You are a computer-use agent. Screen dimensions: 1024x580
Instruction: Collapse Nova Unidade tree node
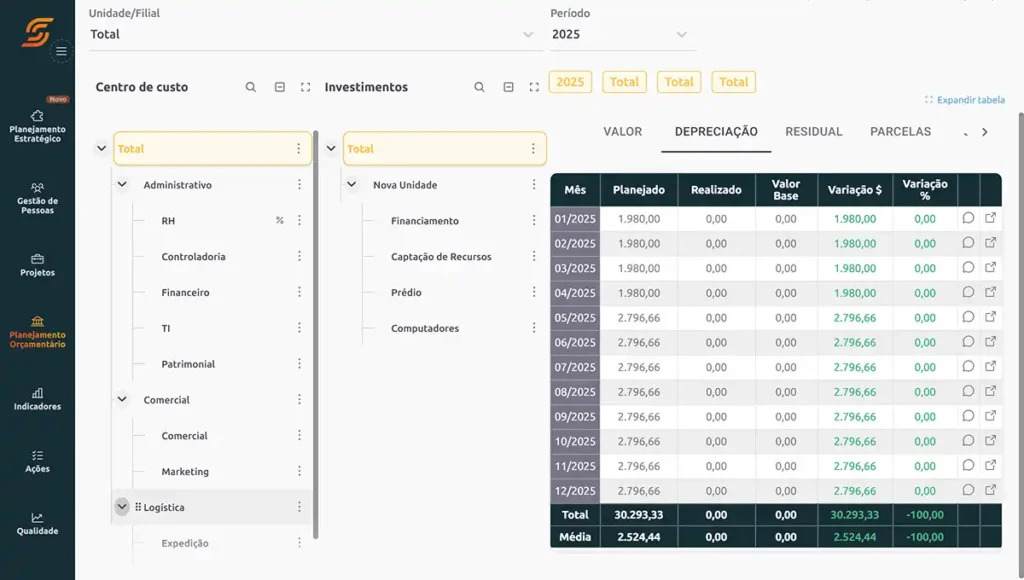(x=351, y=184)
